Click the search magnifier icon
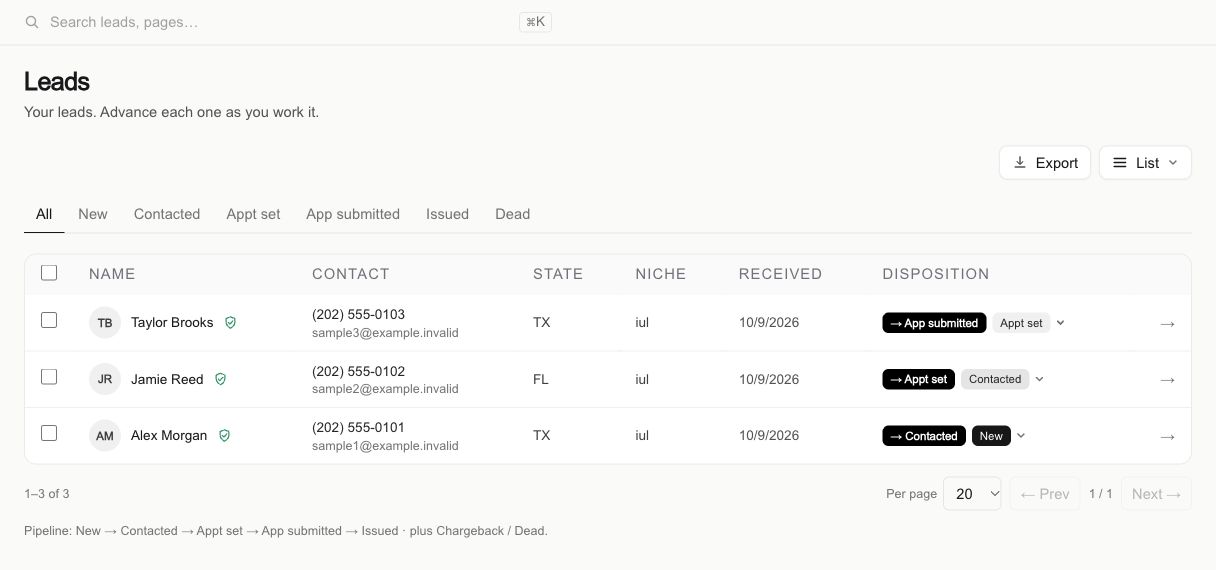The width and height of the screenshot is (1216, 570). [32, 22]
